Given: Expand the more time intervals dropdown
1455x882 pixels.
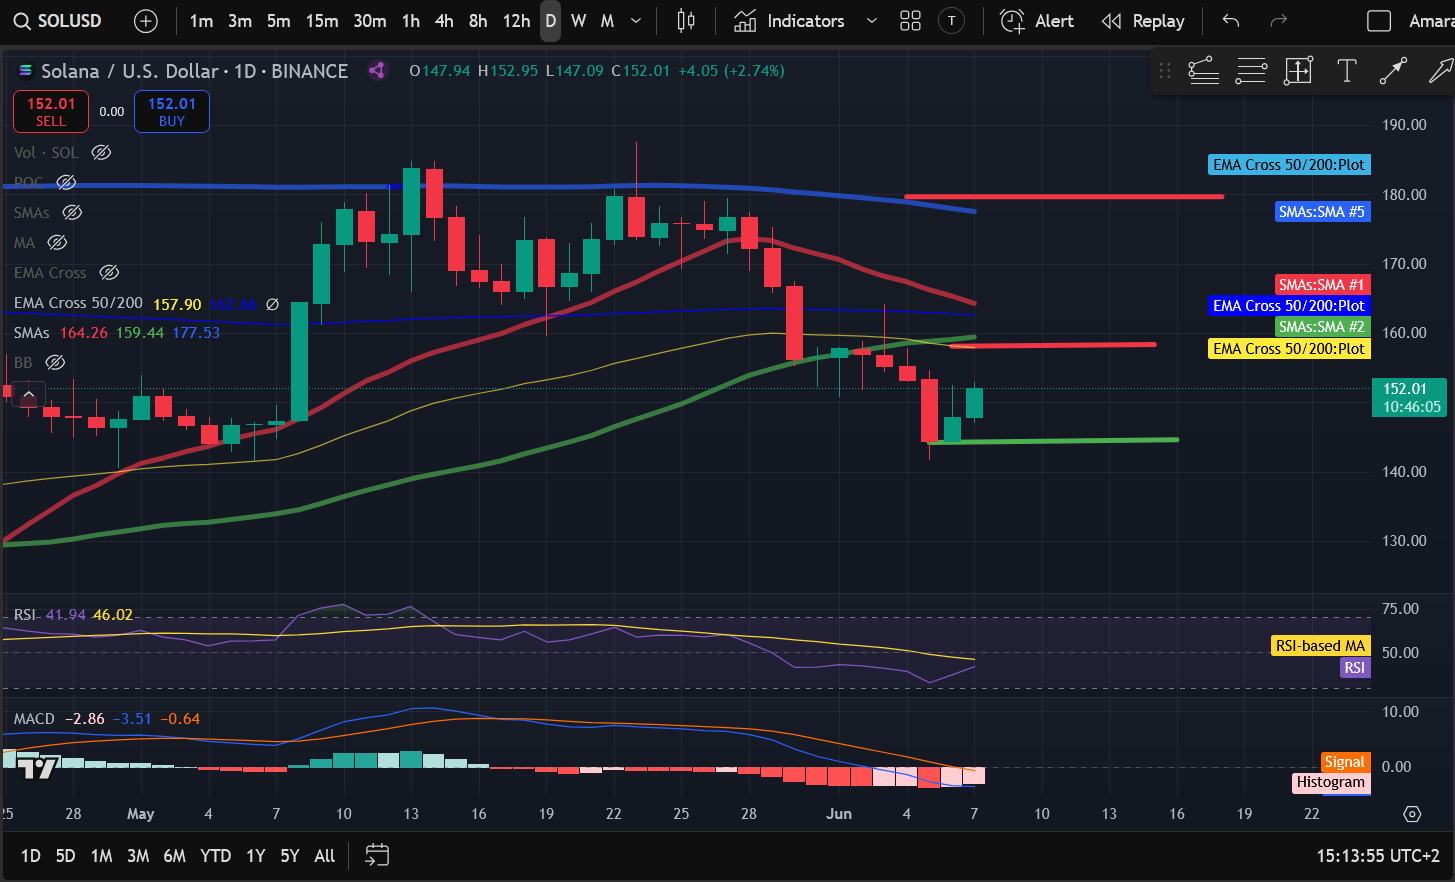Looking at the screenshot, I should click(x=636, y=21).
